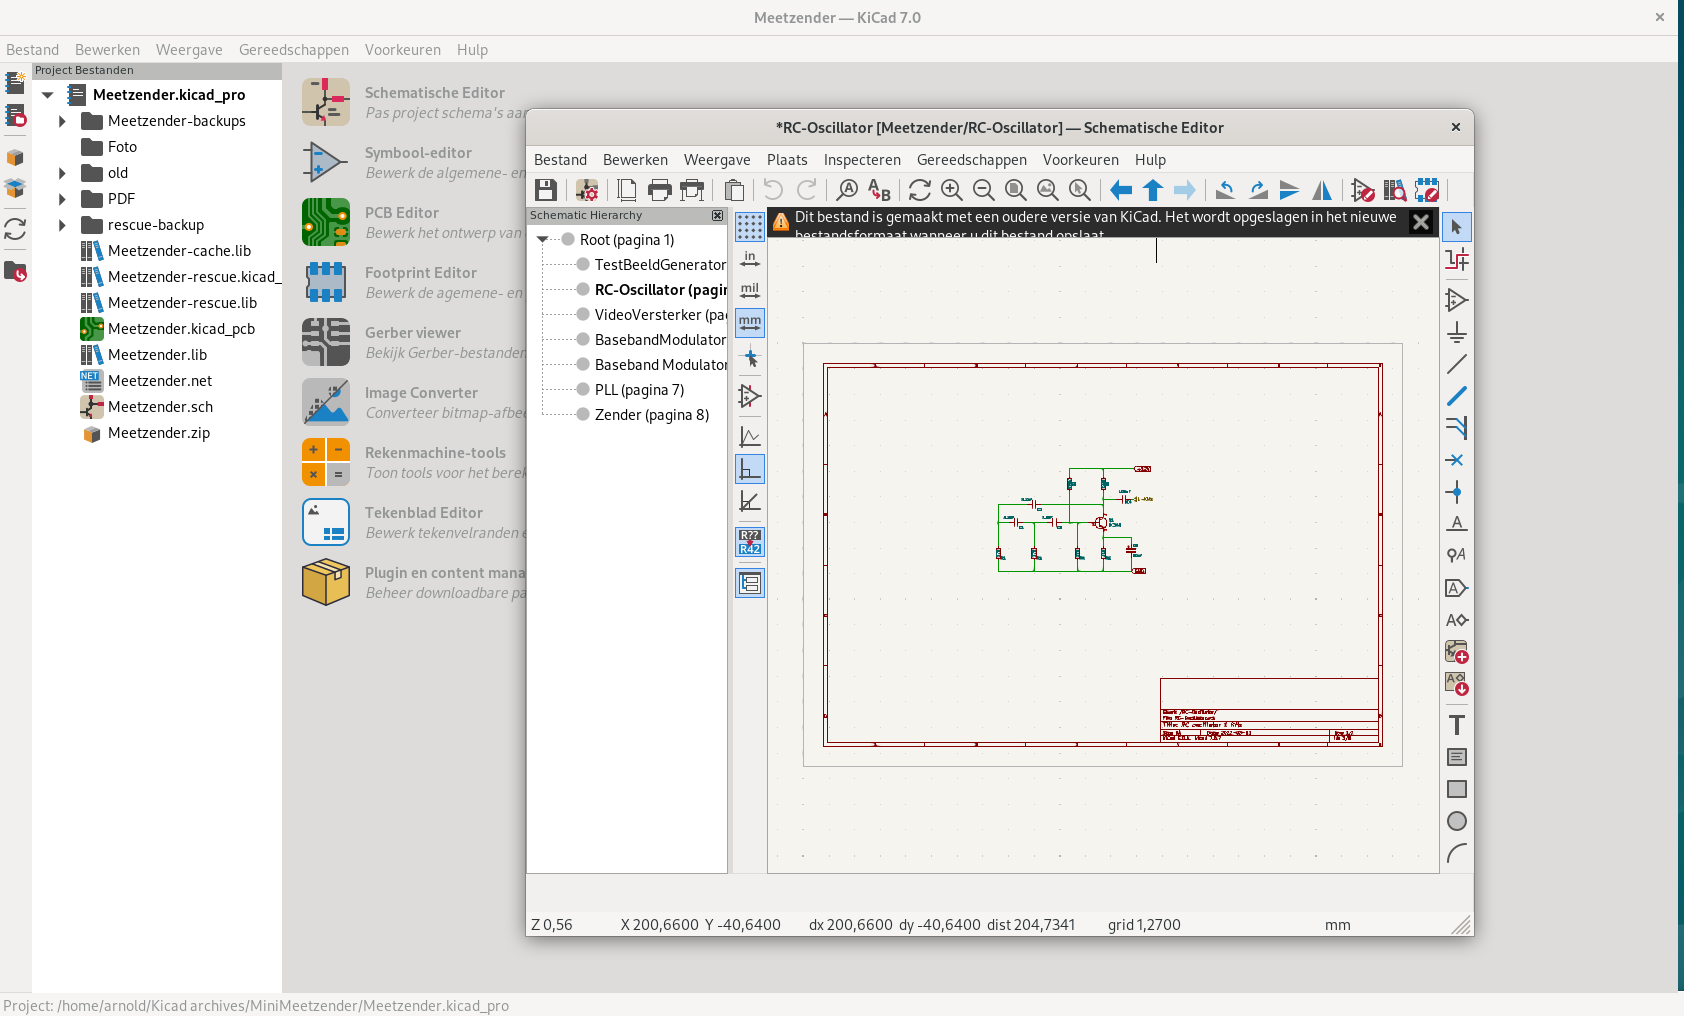This screenshot has width=1684, height=1016.
Task: Select the Add Net Label tool
Action: [x=1457, y=524]
